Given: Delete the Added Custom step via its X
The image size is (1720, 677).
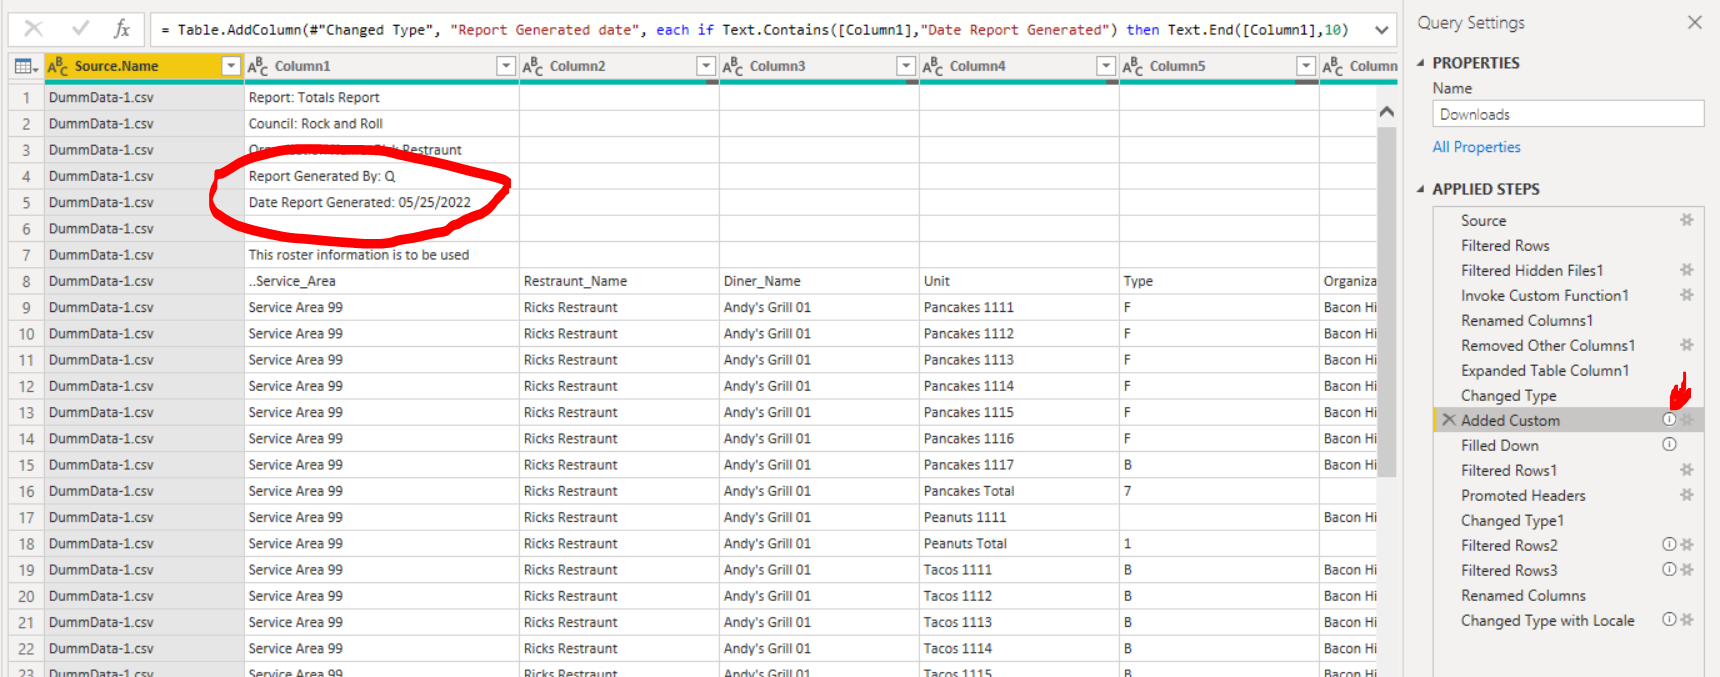Looking at the screenshot, I should click(1448, 420).
